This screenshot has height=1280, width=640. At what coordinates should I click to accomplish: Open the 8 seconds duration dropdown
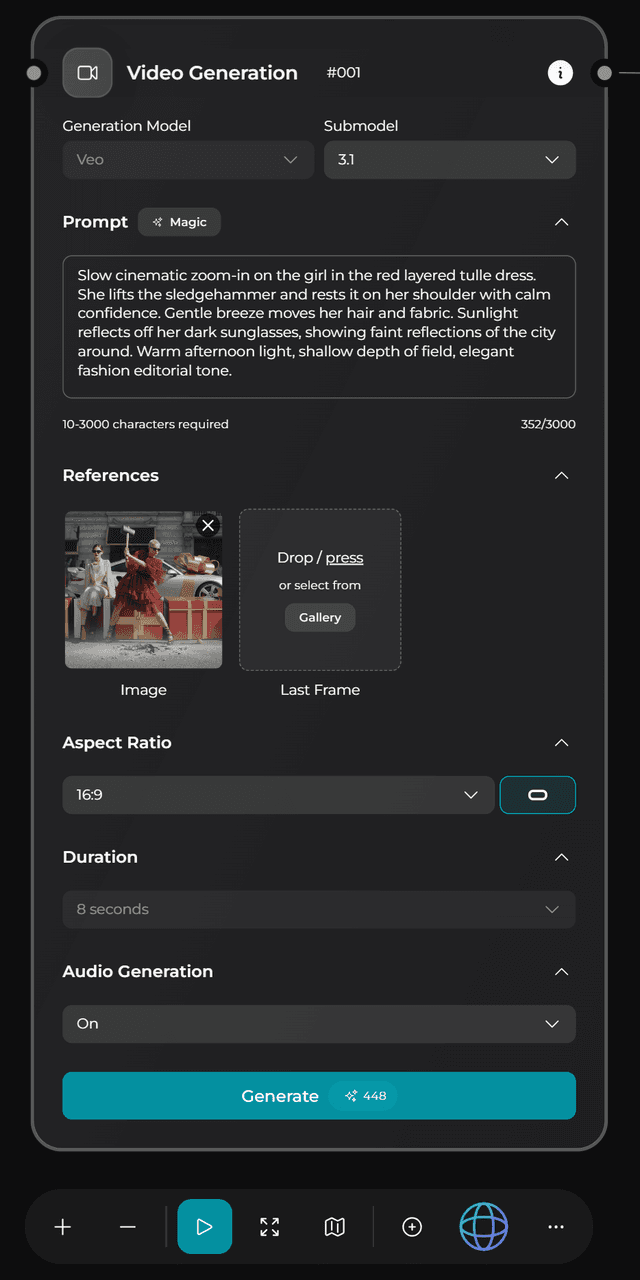click(319, 909)
